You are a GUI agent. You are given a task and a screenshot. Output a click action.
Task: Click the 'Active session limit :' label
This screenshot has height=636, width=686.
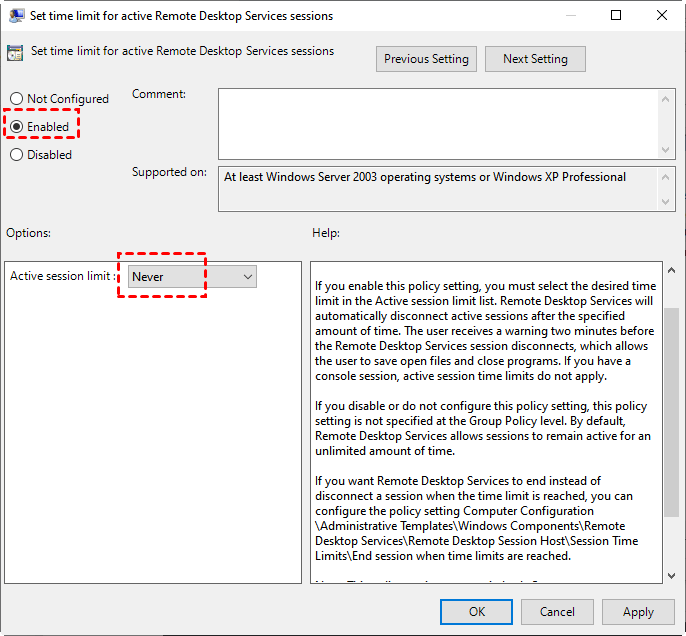click(63, 276)
